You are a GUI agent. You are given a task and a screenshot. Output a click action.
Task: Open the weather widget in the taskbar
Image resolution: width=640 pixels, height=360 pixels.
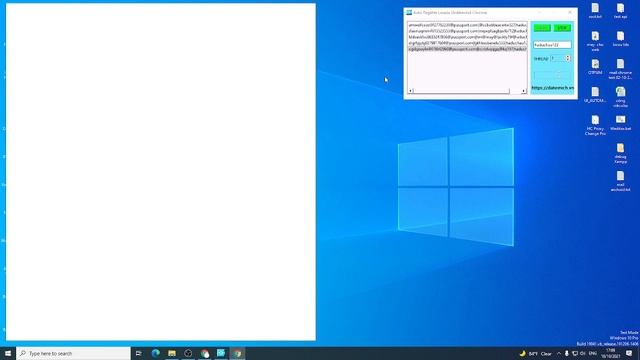535,353
